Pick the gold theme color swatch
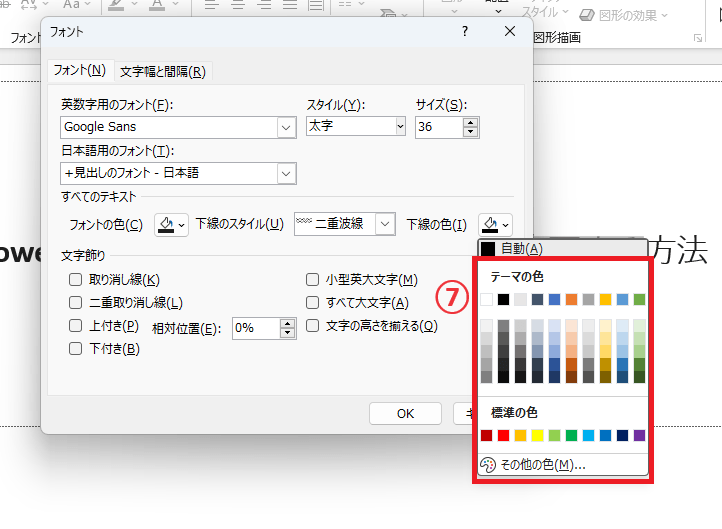The width and height of the screenshot is (722, 529). (x=606, y=300)
